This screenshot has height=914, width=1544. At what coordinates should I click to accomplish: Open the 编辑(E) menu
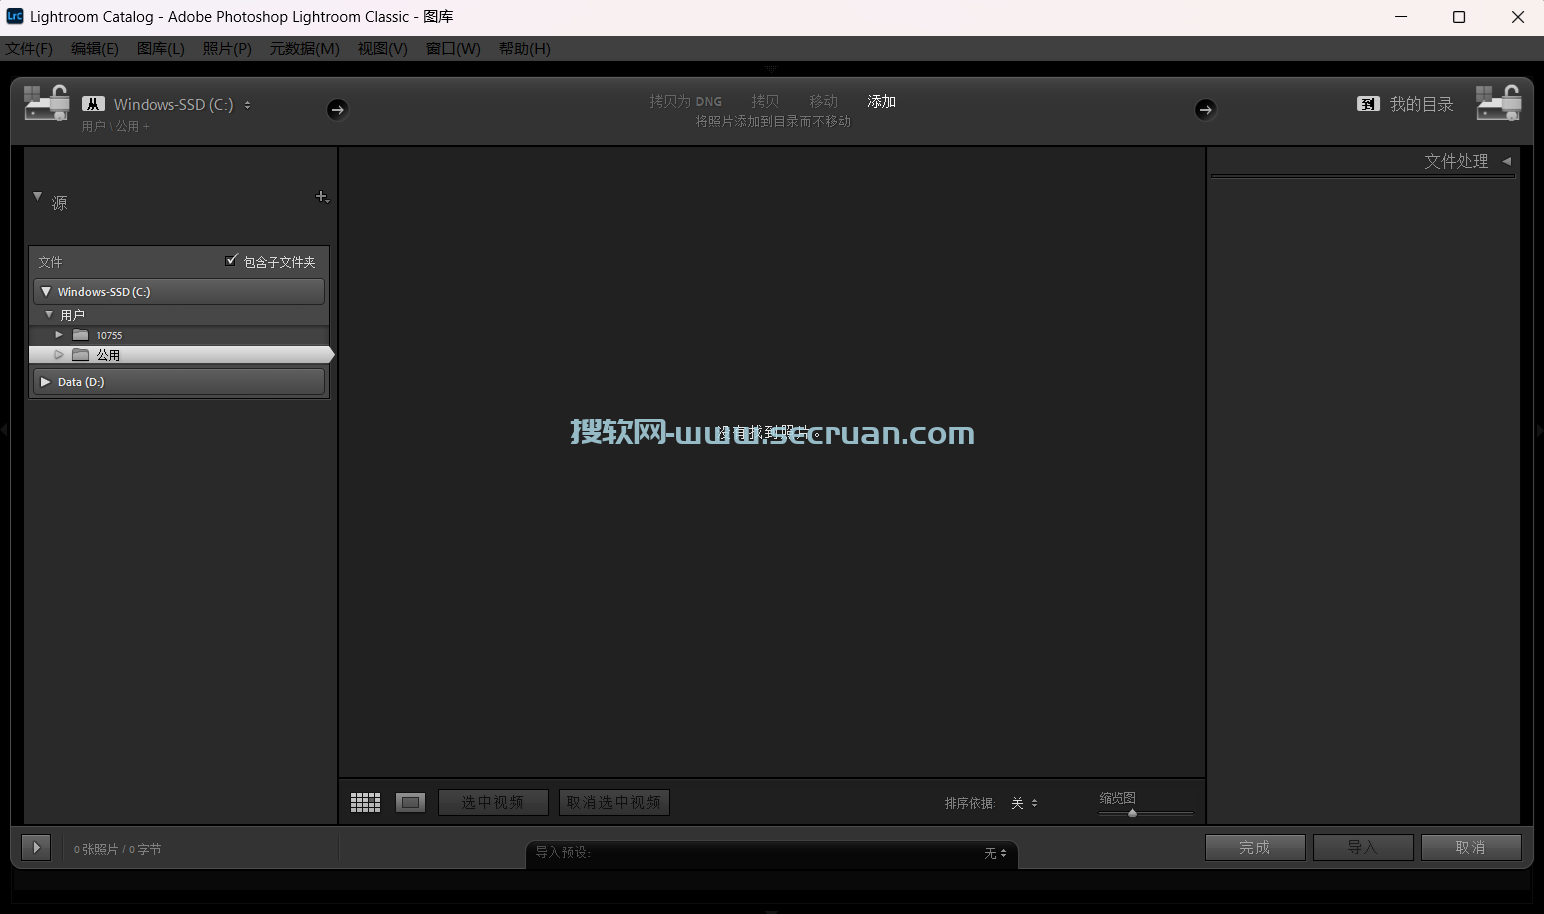(x=95, y=48)
